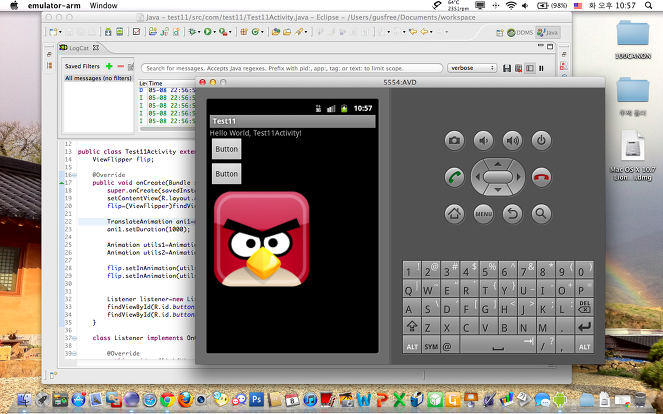
Task: Click the left ALT key on emulator keyboard
Action: coord(412,346)
